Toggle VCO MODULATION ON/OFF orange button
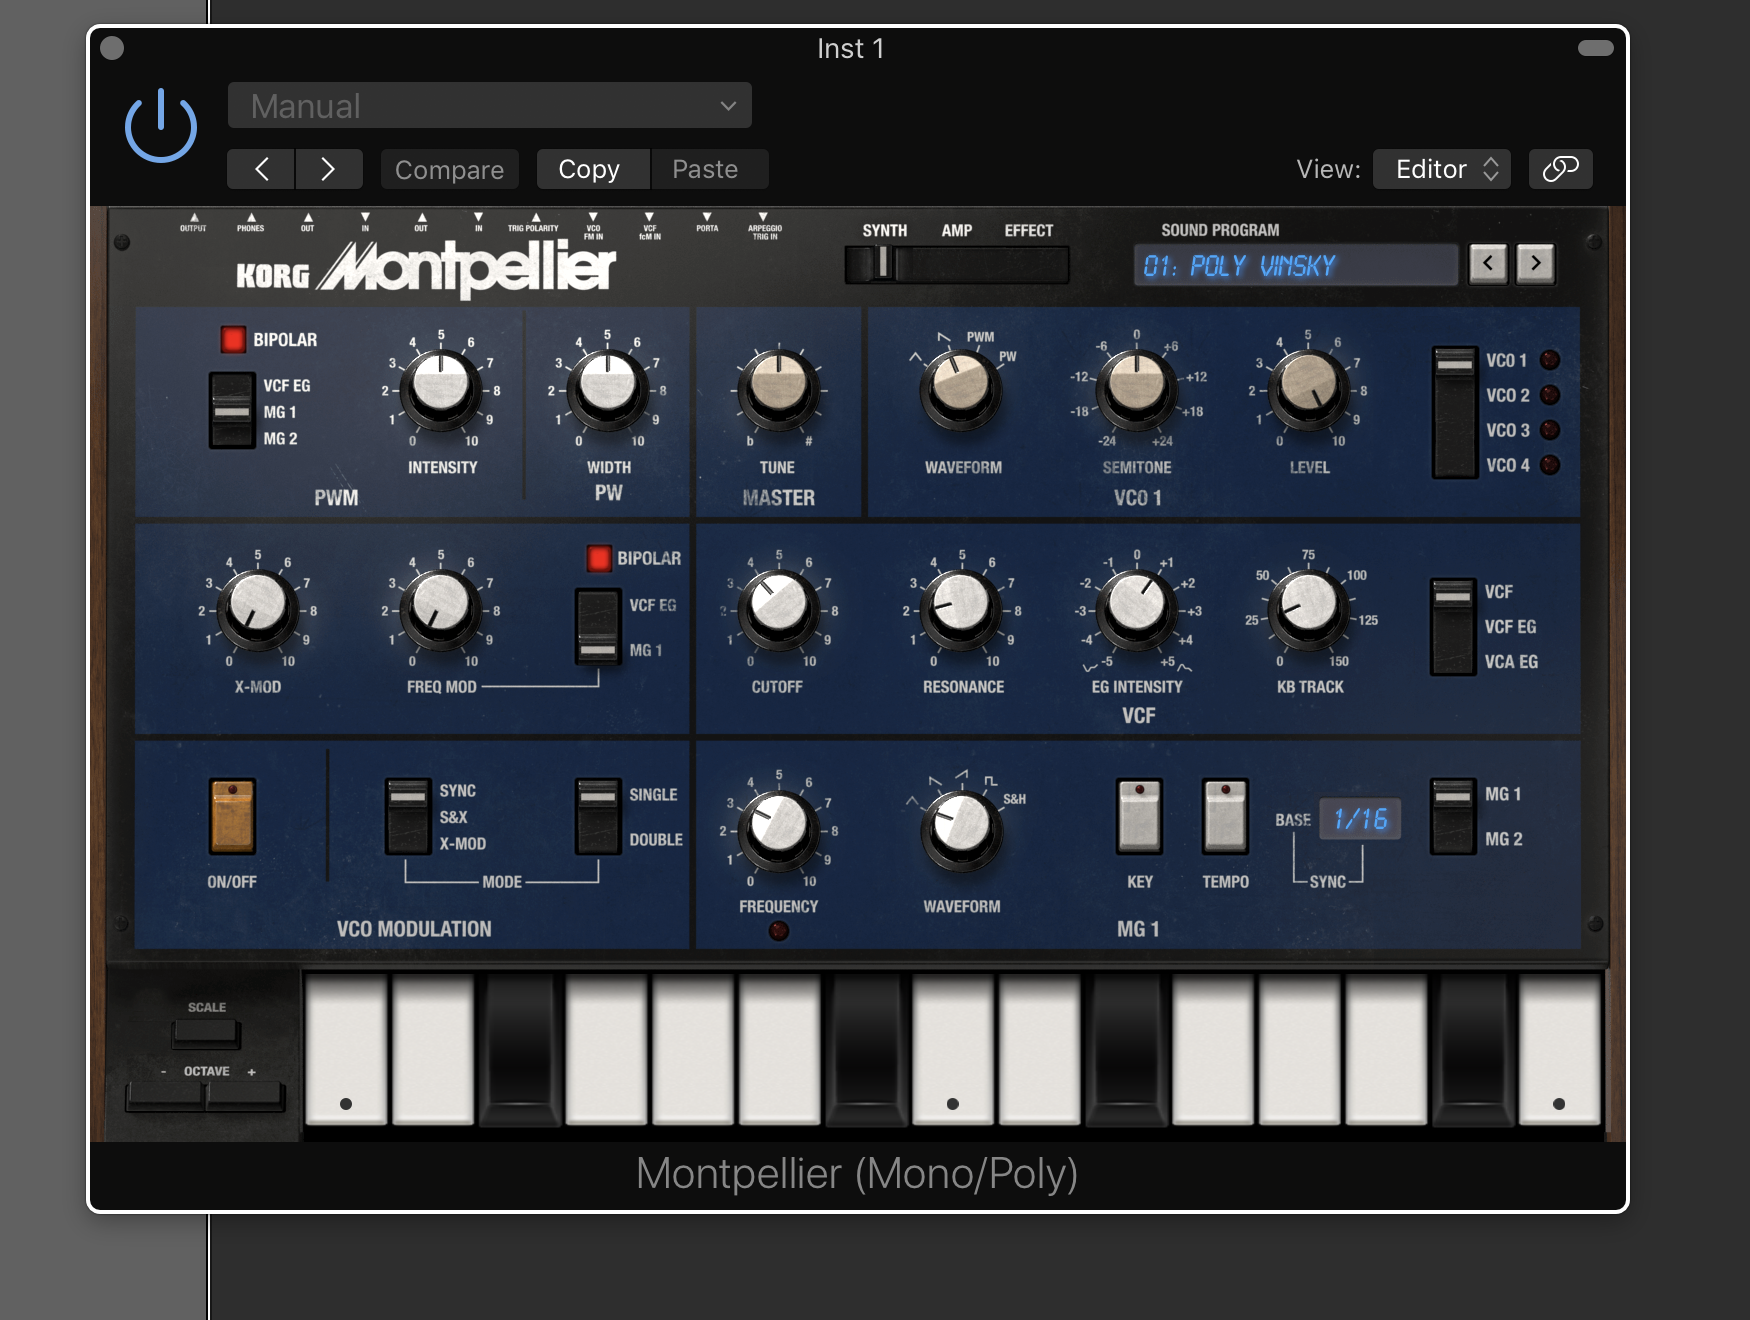The width and height of the screenshot is (1750, 1320). click(232, 816)
